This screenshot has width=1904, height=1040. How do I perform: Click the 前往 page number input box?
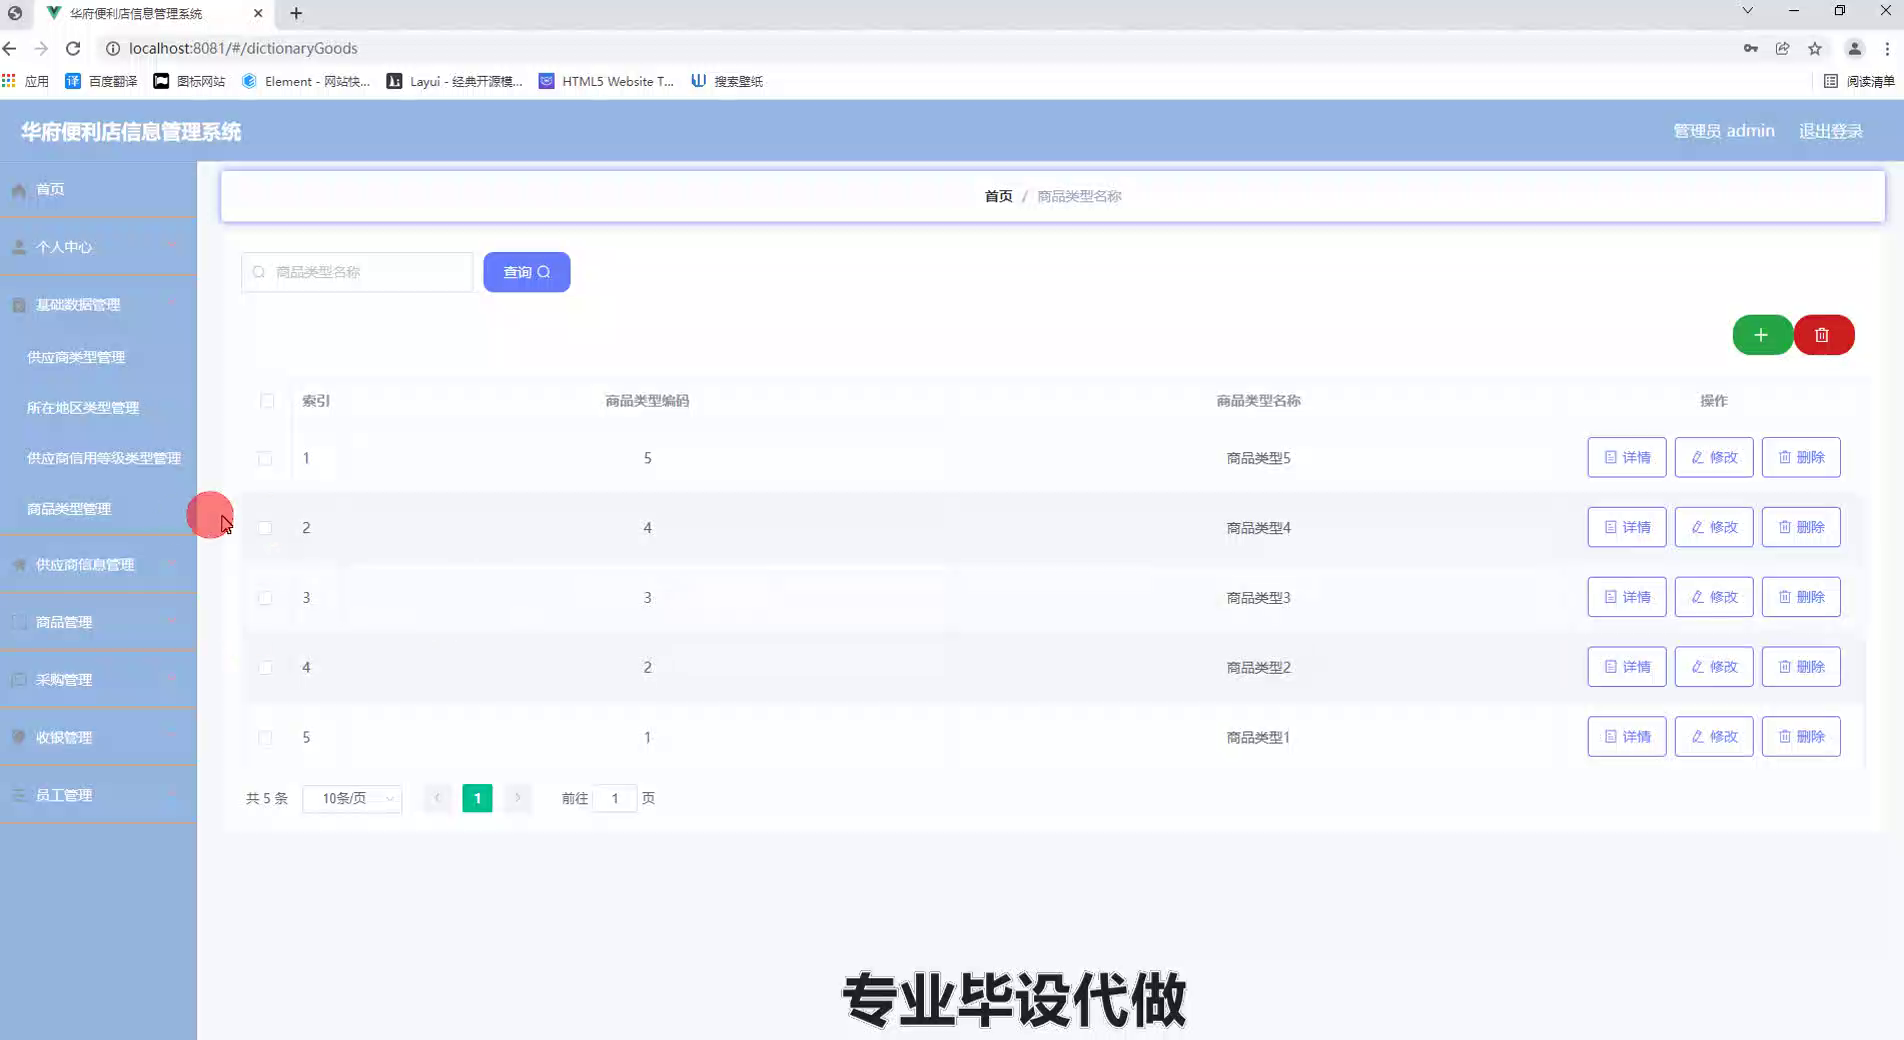(615, 798)
